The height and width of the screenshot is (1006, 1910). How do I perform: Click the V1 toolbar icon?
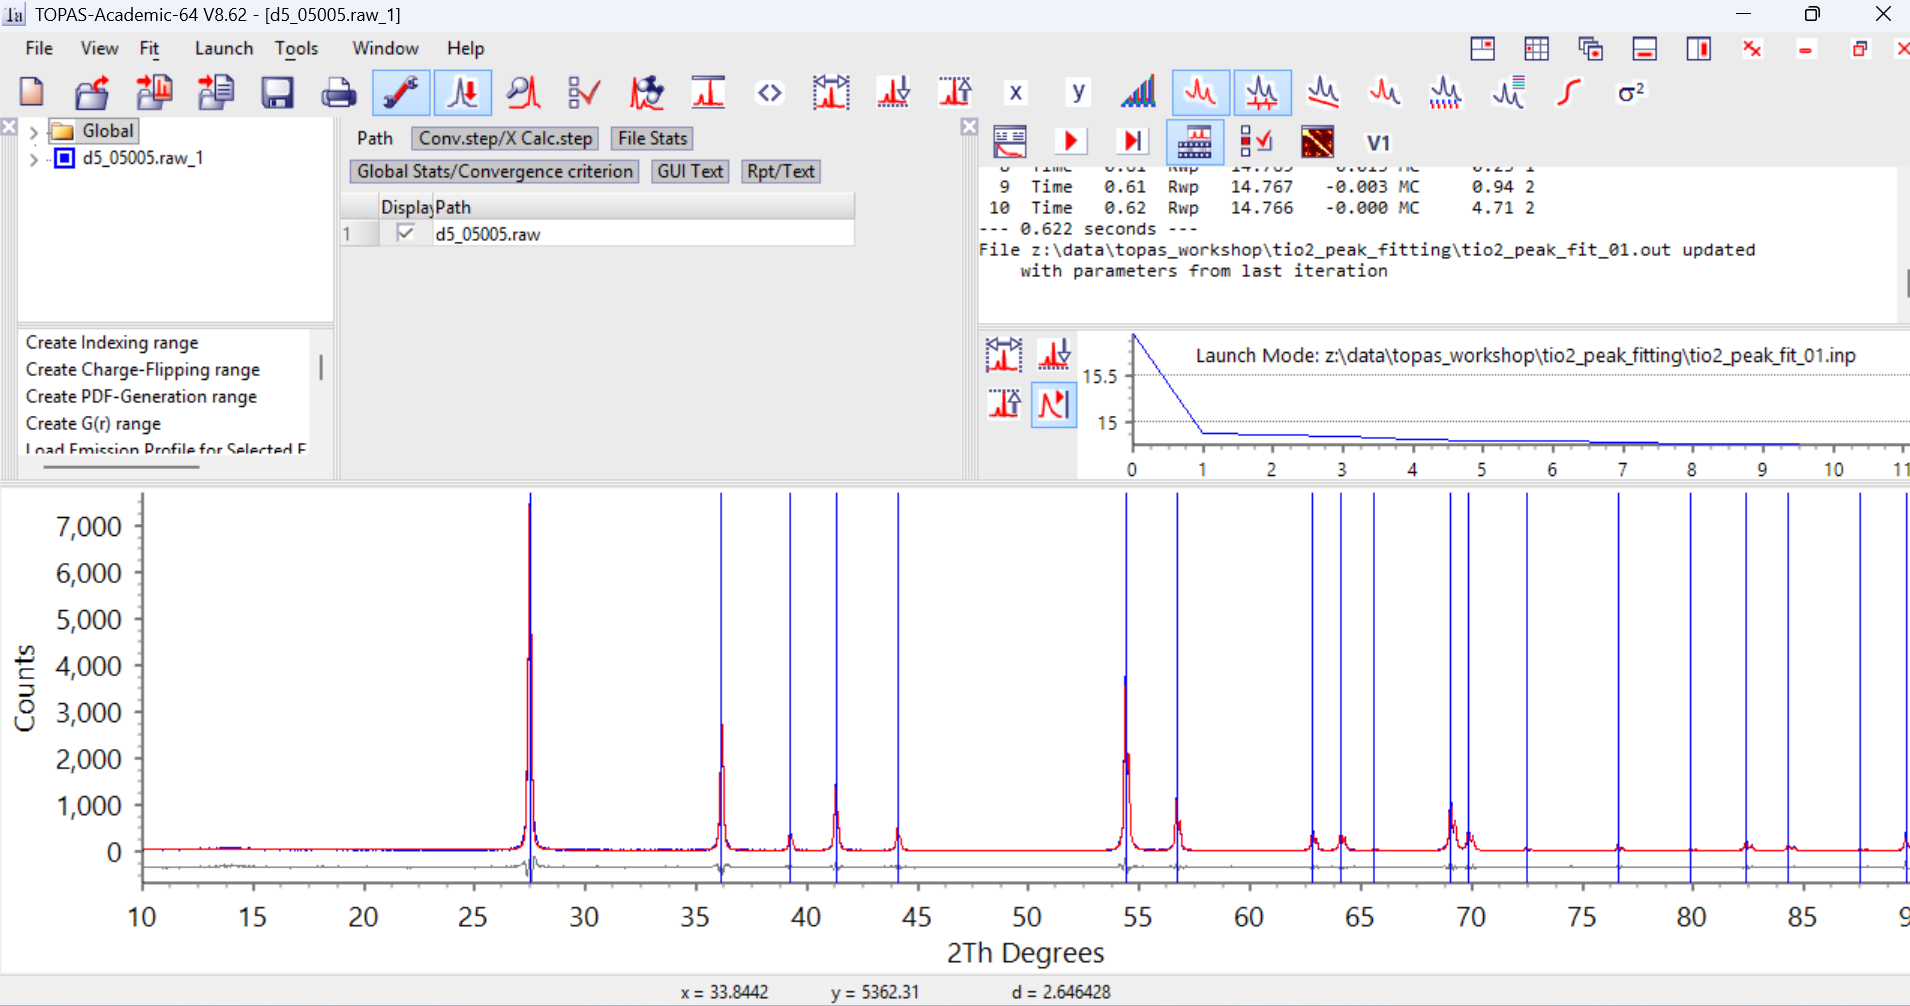coord(1378,142)
